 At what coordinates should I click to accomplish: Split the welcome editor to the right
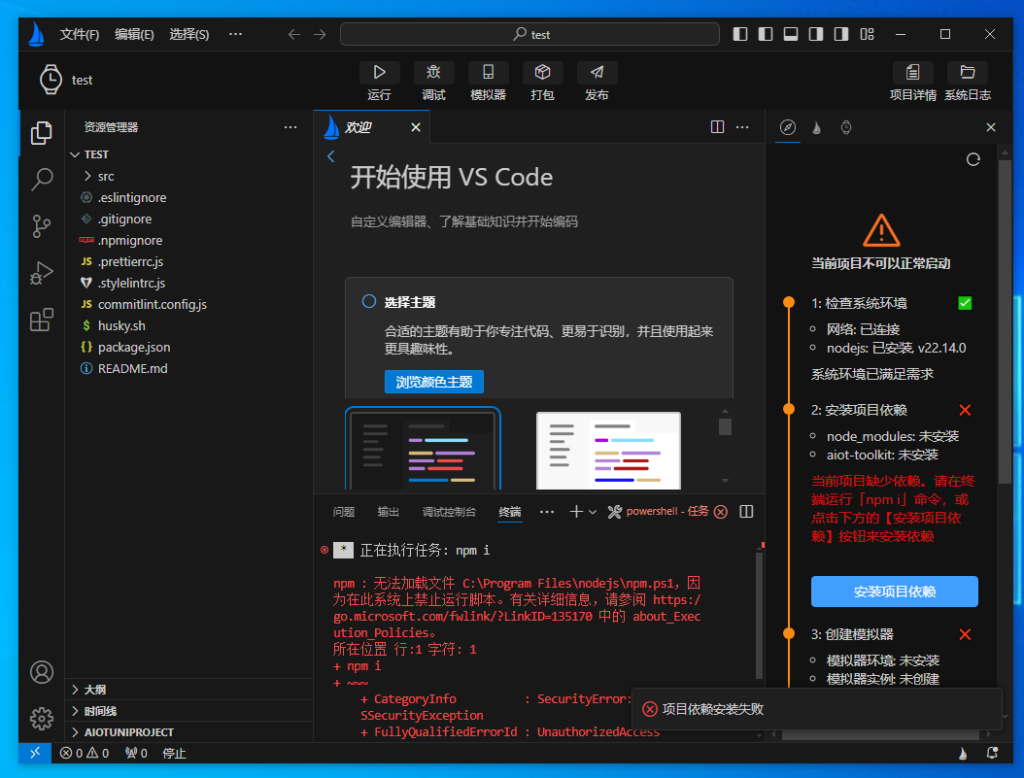(717, 127)
